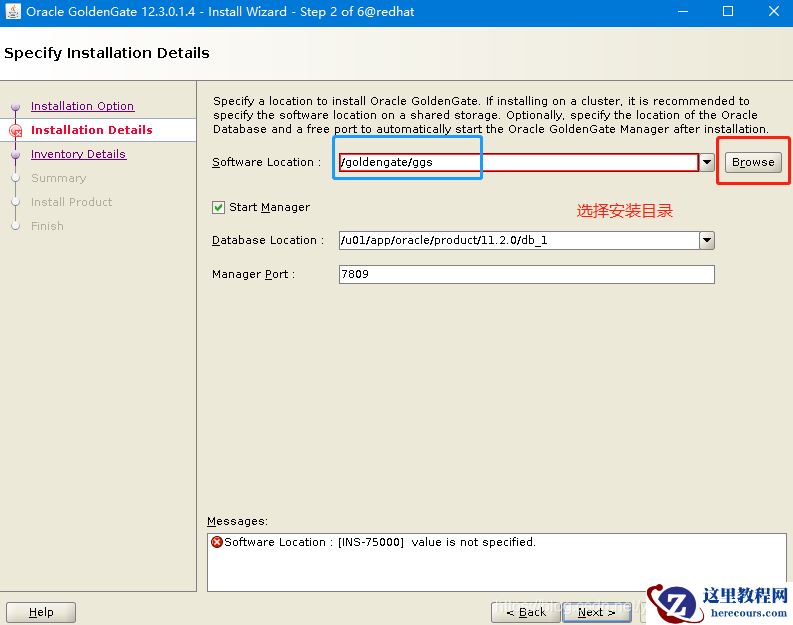The height and width of the screenshot is (625, 793).
Task: Select the Software Location error message text
Action: click(380, 542)
